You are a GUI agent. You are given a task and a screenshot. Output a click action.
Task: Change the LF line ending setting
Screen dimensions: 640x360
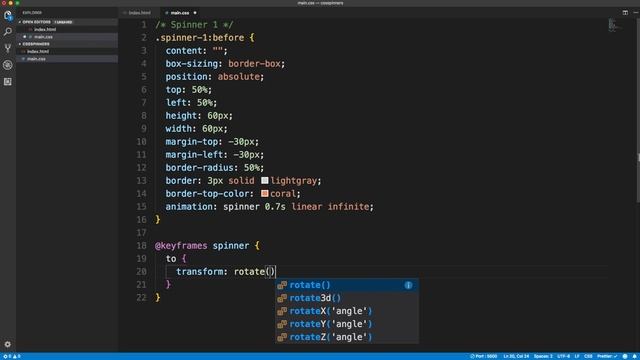577,356
